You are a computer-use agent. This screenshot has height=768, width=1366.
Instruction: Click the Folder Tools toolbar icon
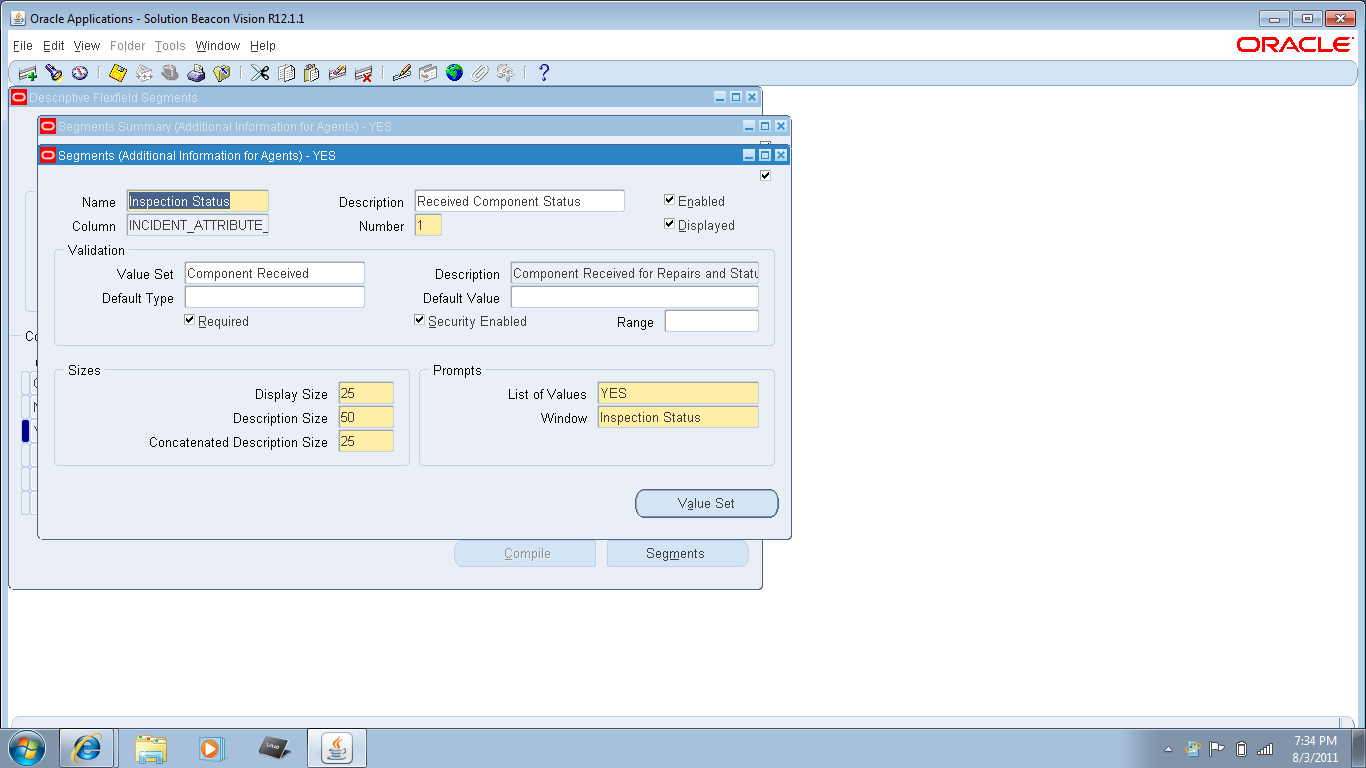(506, 73)
